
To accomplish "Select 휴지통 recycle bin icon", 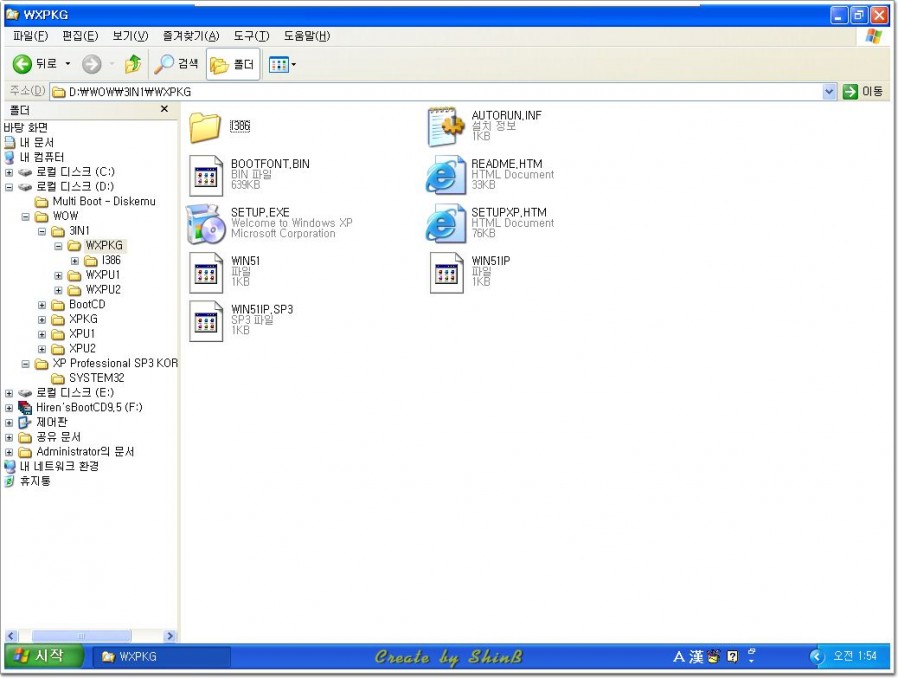I will click(x=9, y=481).
